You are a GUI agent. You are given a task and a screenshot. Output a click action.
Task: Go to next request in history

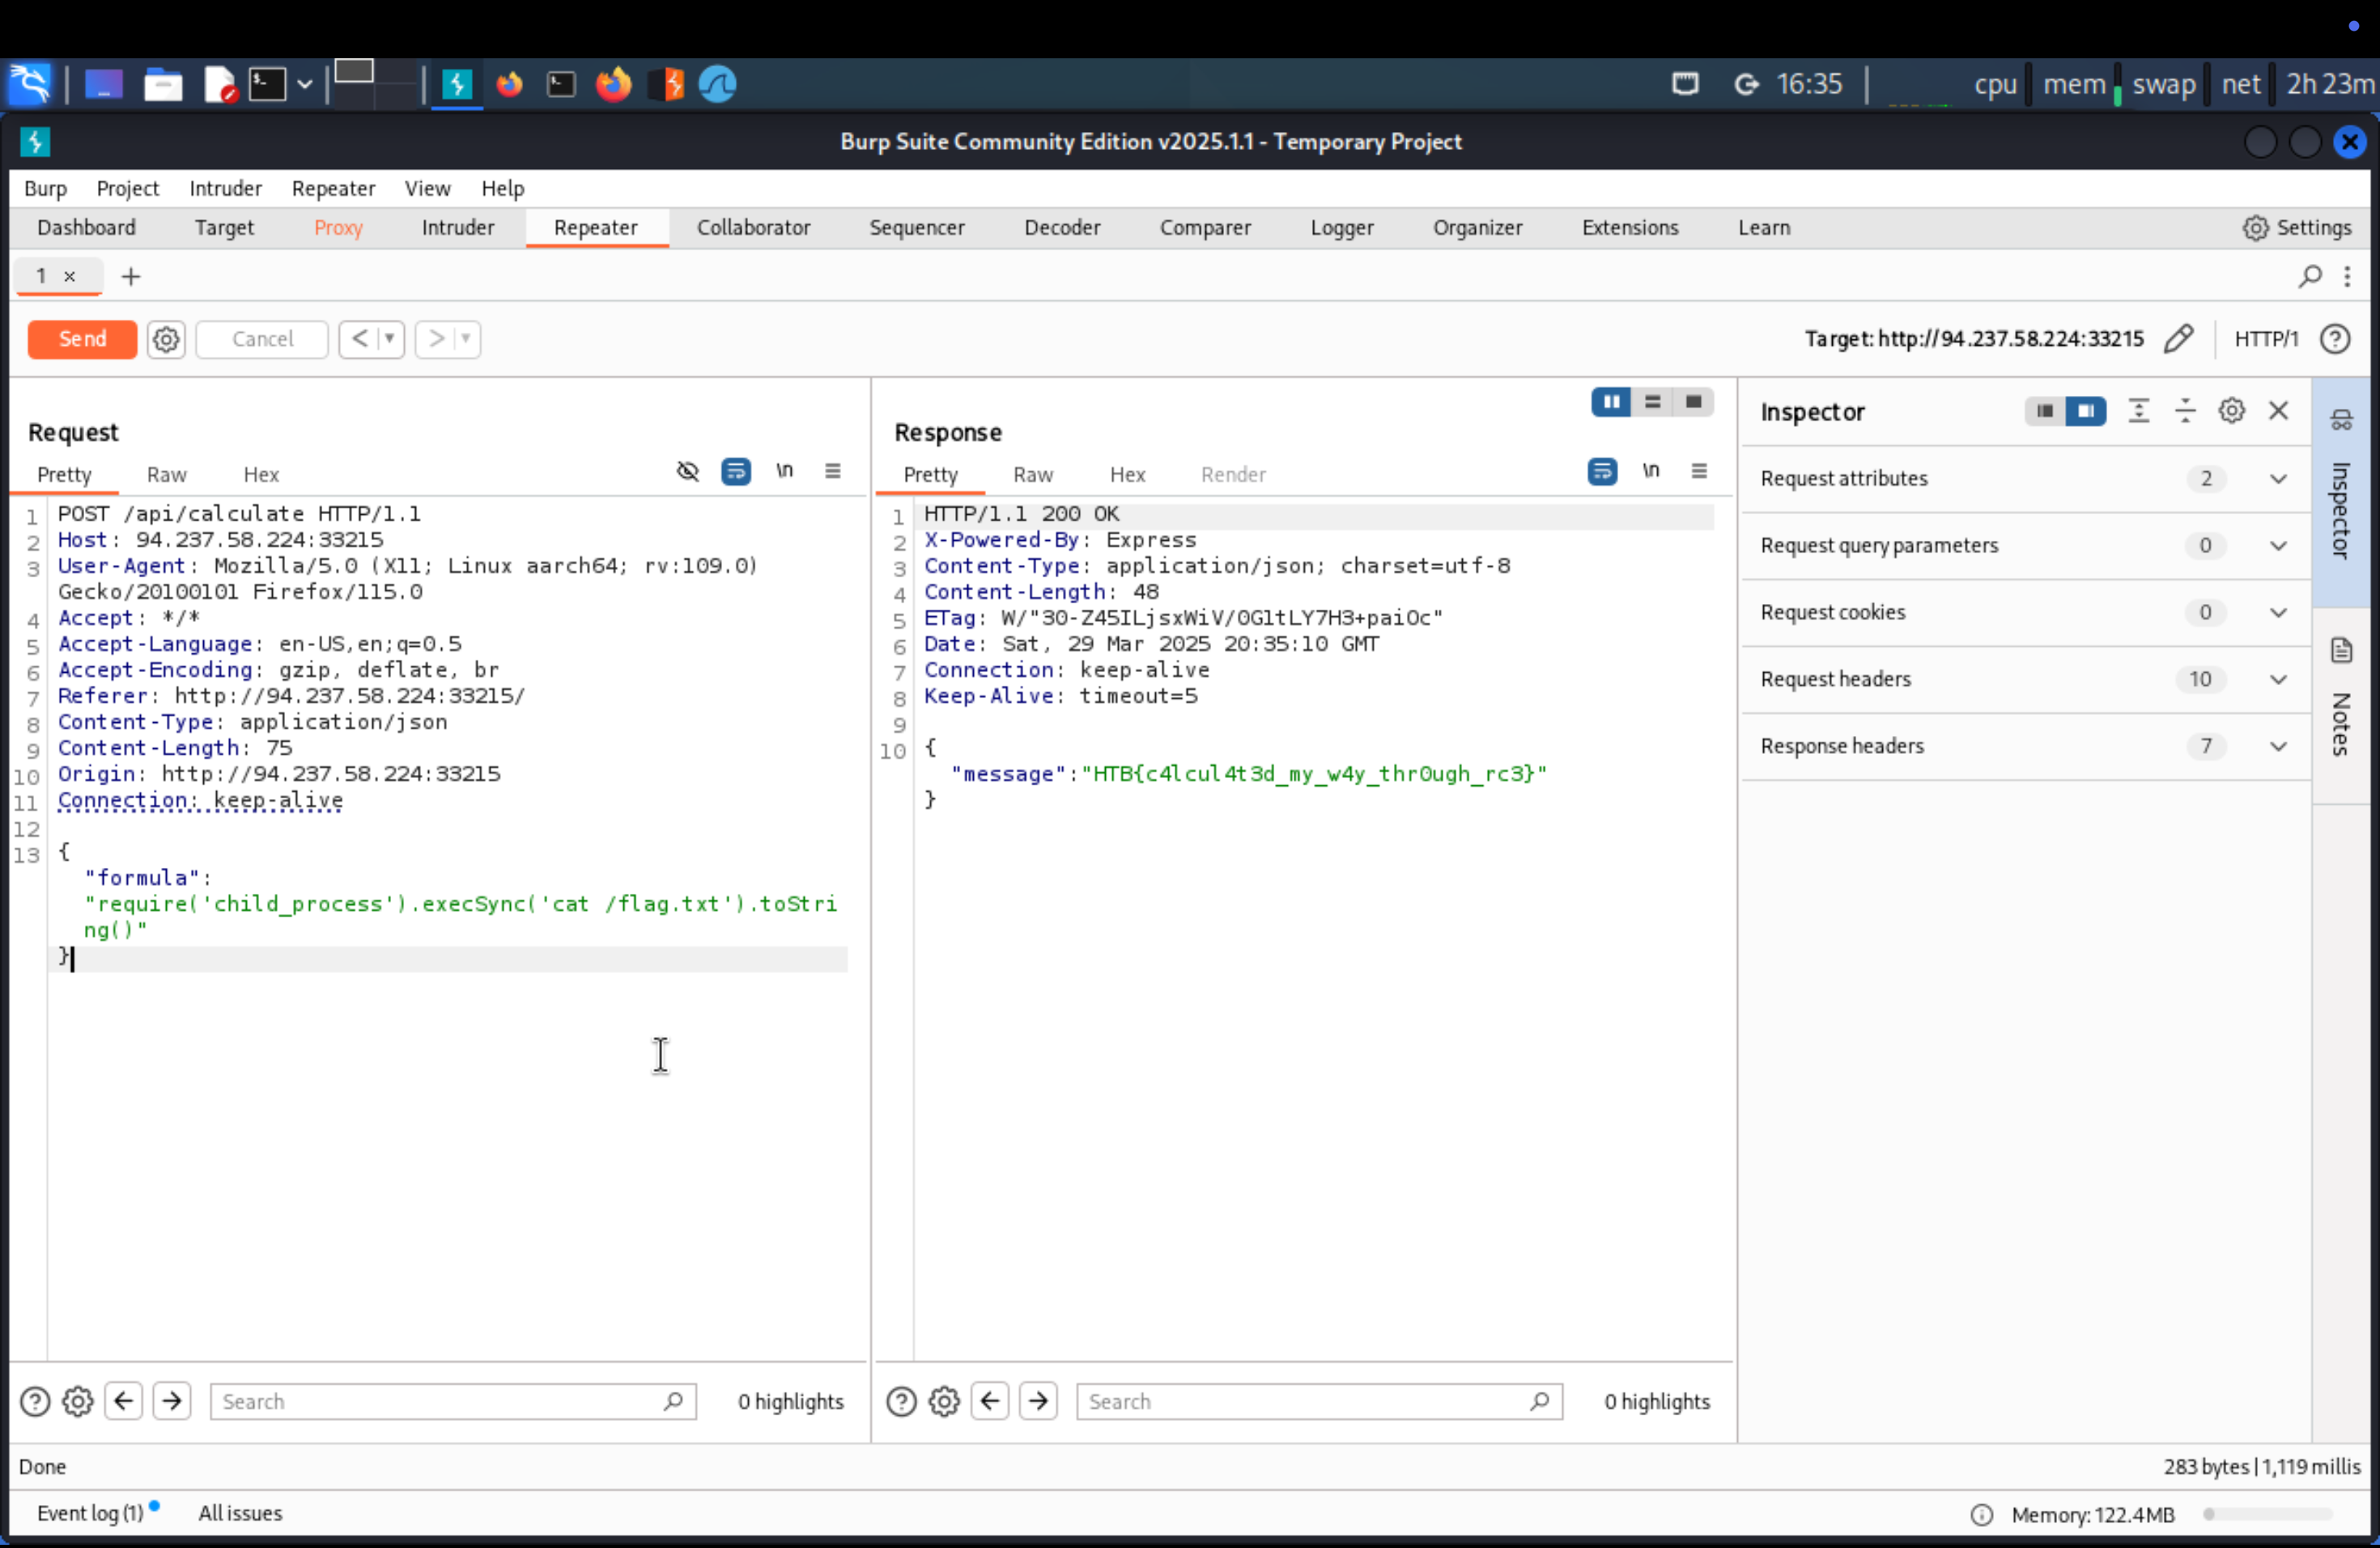click(436, 339)
